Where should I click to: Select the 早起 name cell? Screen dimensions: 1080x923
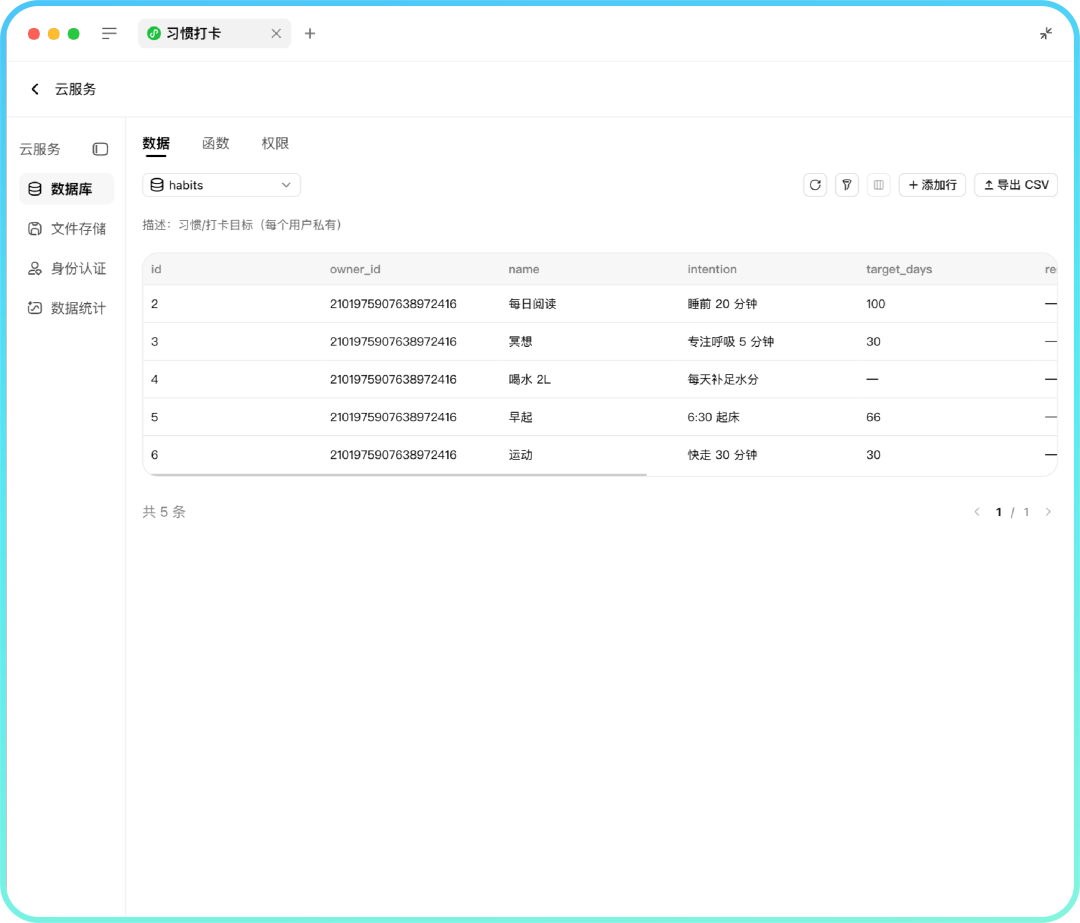[521, 417]
